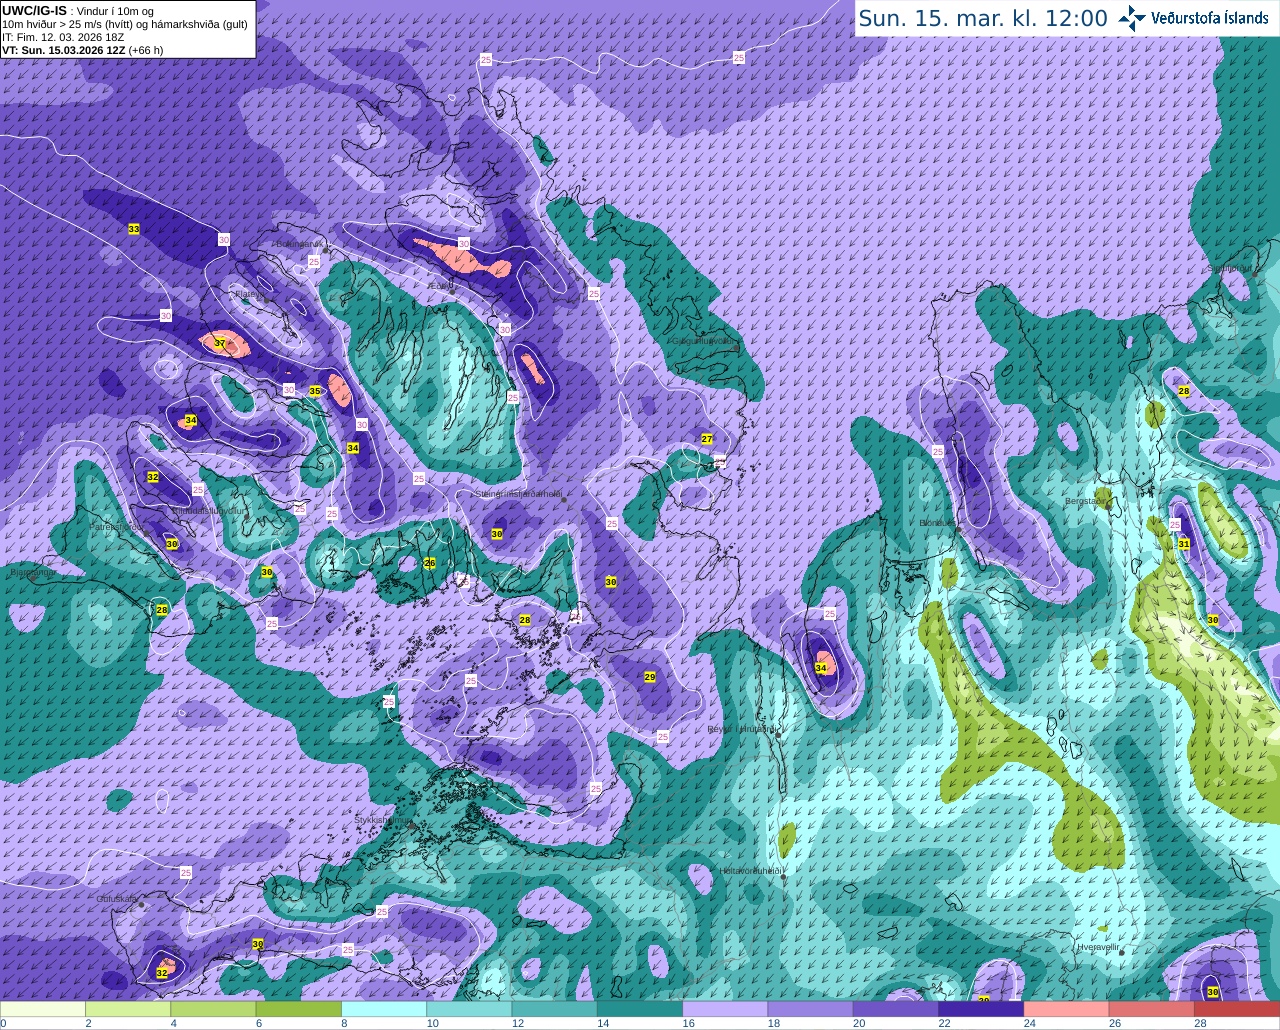1280x1030 pixels.
Task: Click the Stykkishólmur station label
Action: pos(383,819)
